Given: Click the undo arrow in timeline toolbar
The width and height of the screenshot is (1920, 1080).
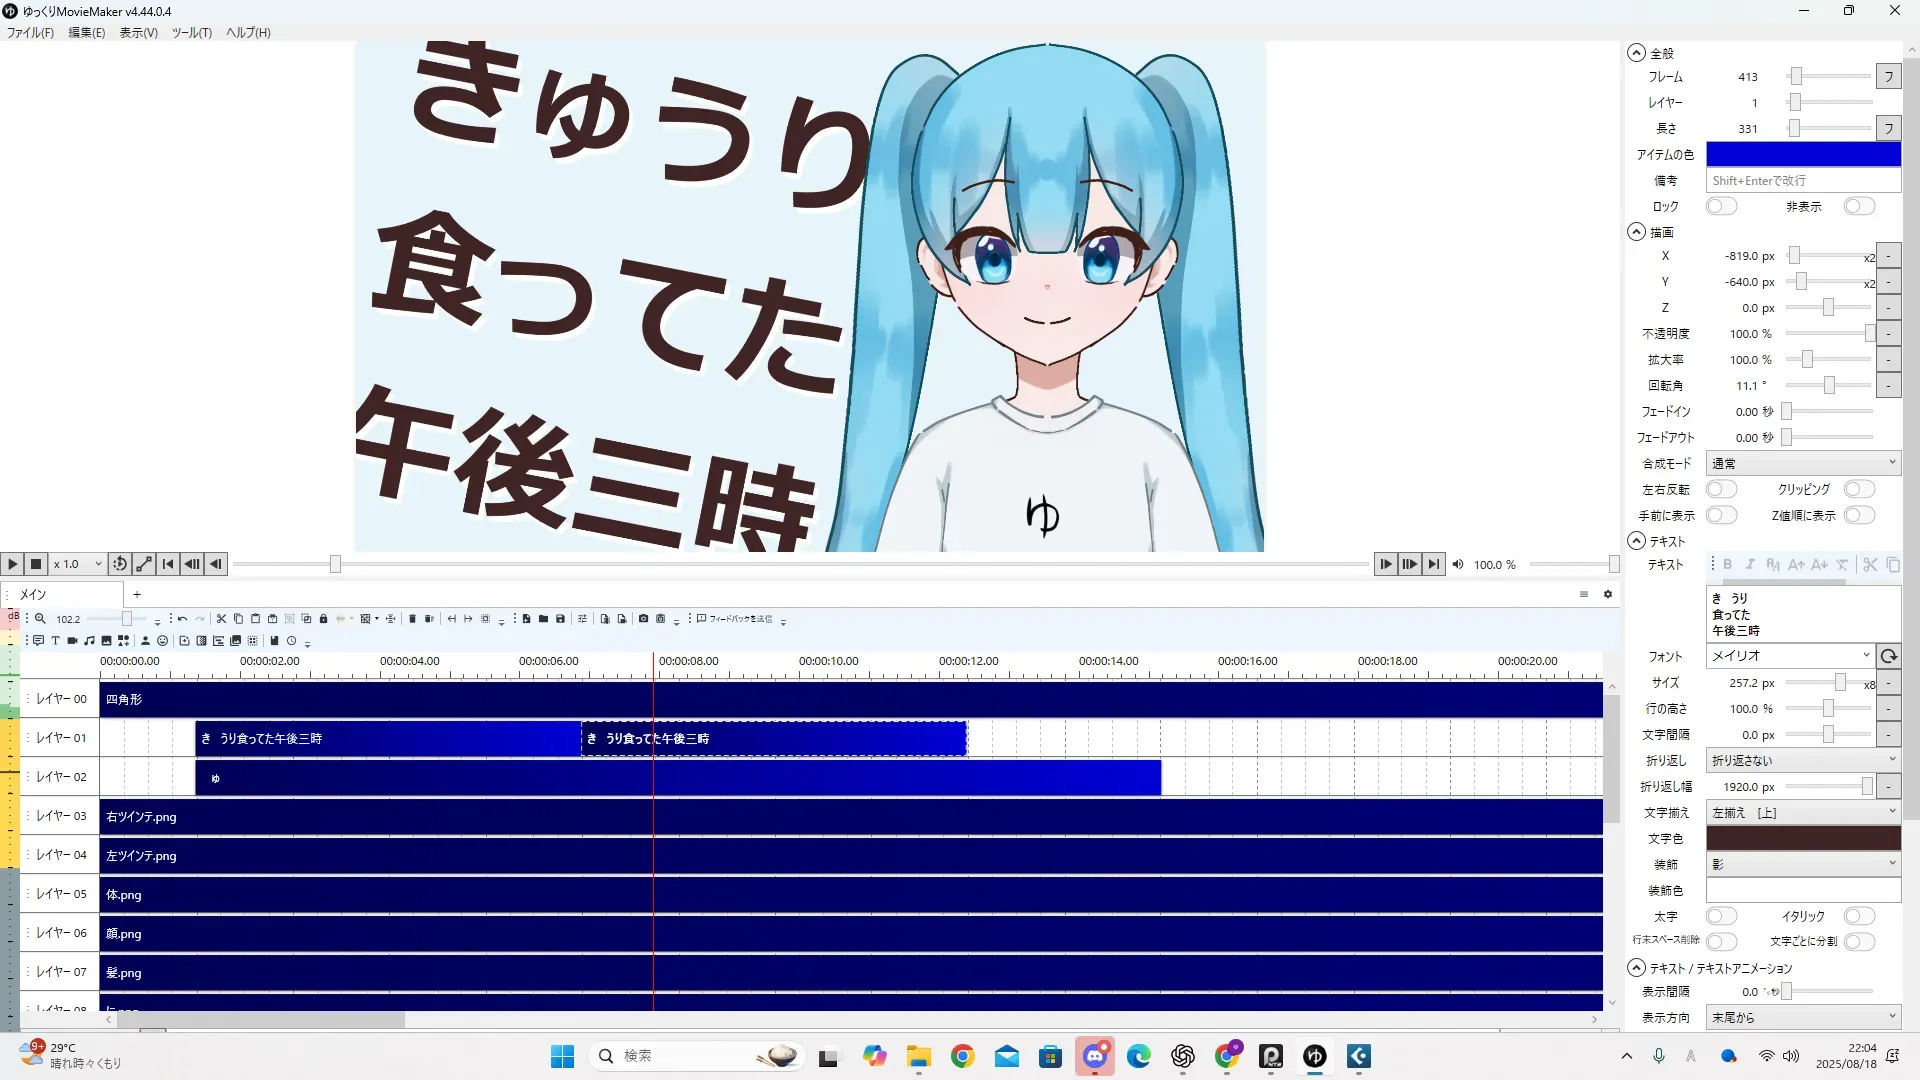Looking at the screenshot, I should coord(182,619).
